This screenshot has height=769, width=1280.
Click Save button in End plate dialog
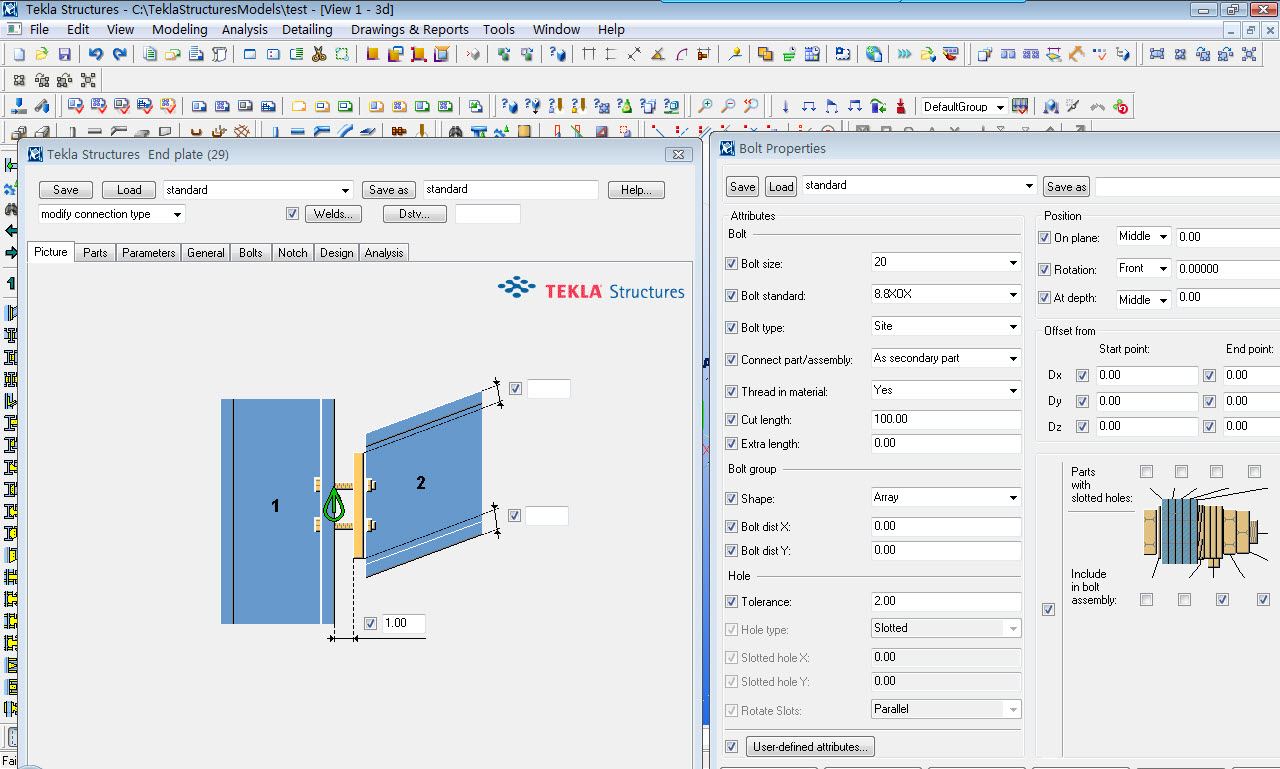[66, 190]
